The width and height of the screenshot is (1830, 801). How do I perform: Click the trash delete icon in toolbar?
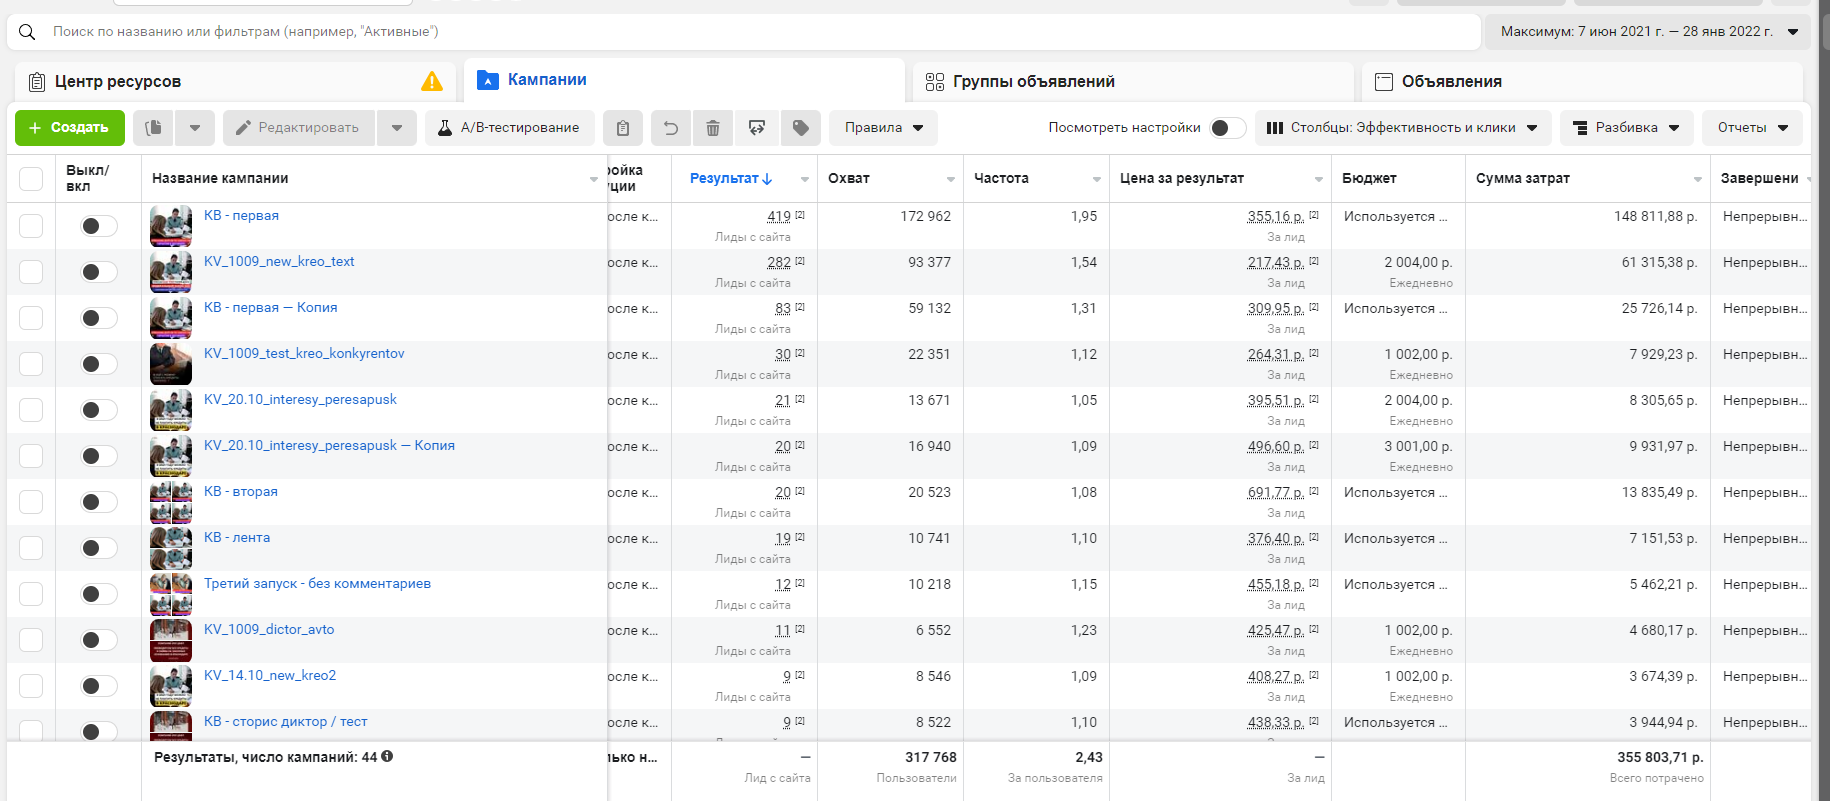click(713, 128)
